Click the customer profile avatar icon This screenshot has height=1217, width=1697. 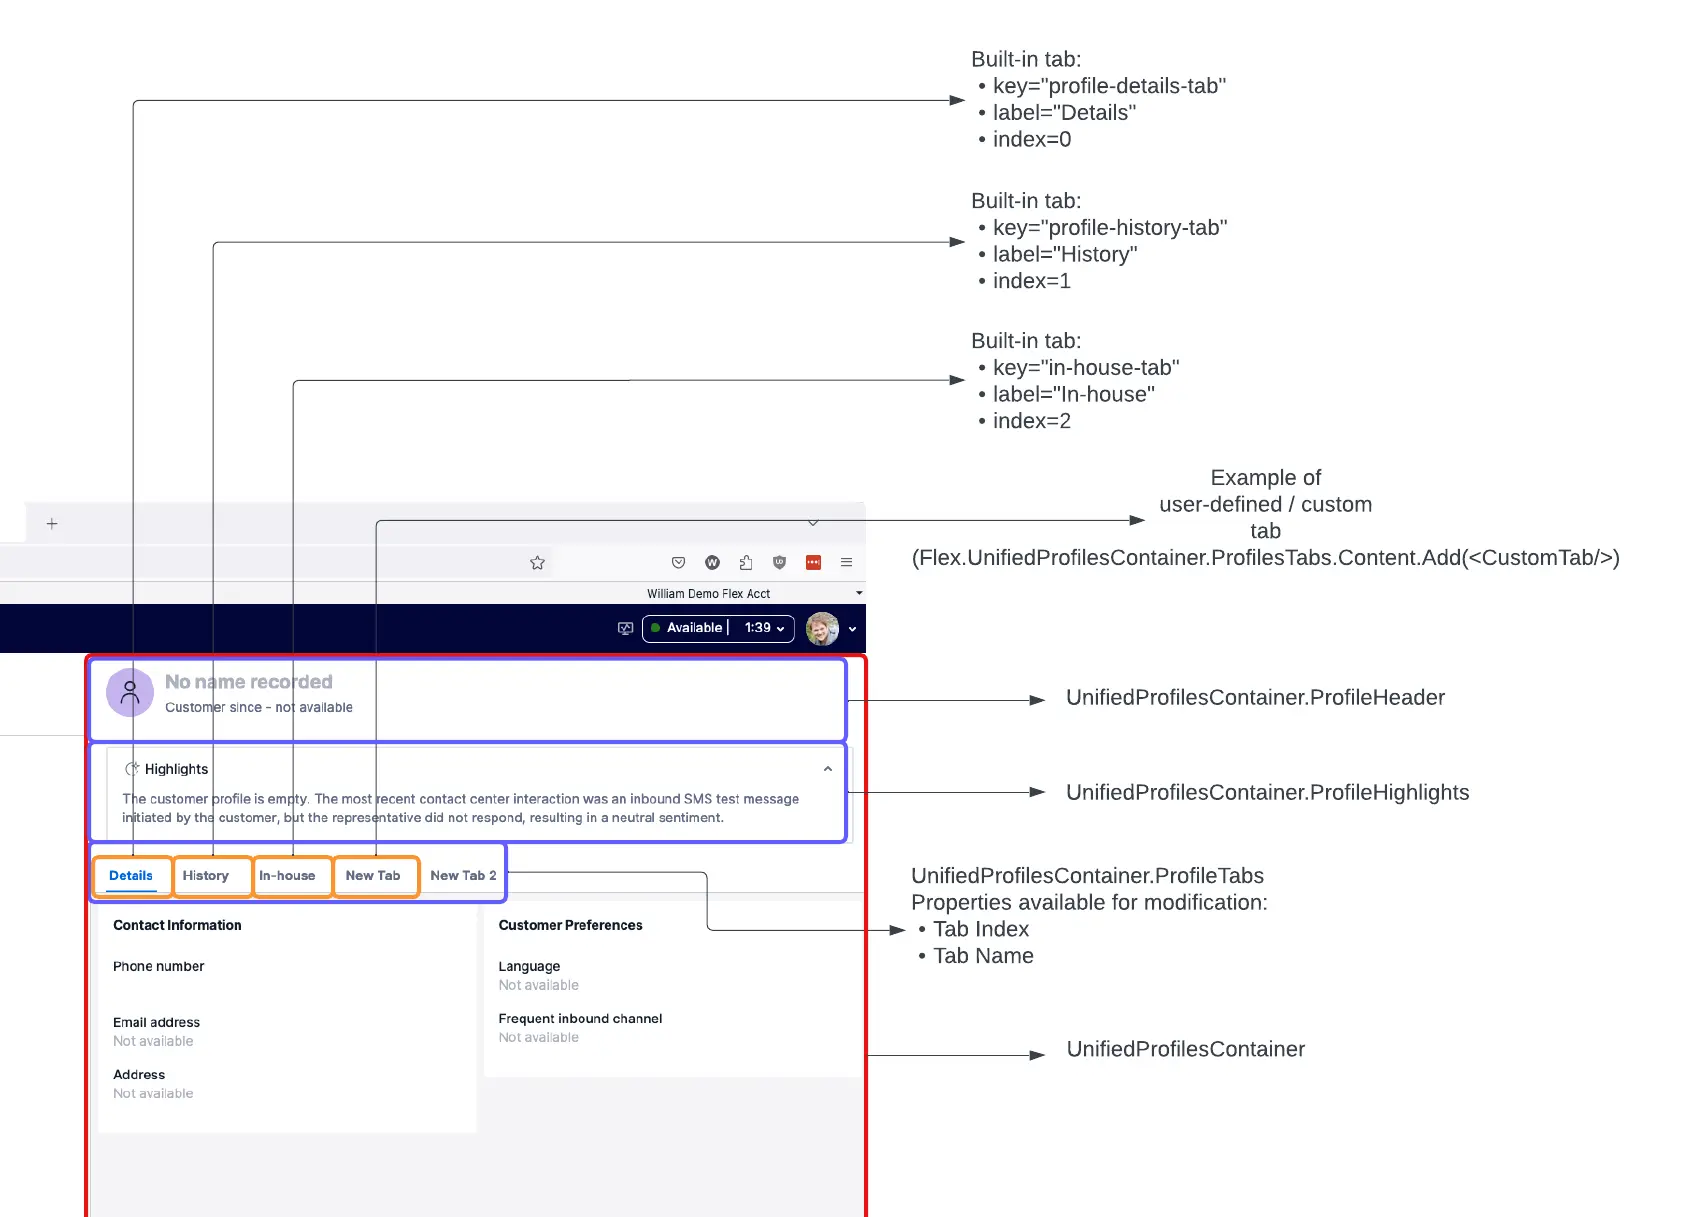[130, 692]
